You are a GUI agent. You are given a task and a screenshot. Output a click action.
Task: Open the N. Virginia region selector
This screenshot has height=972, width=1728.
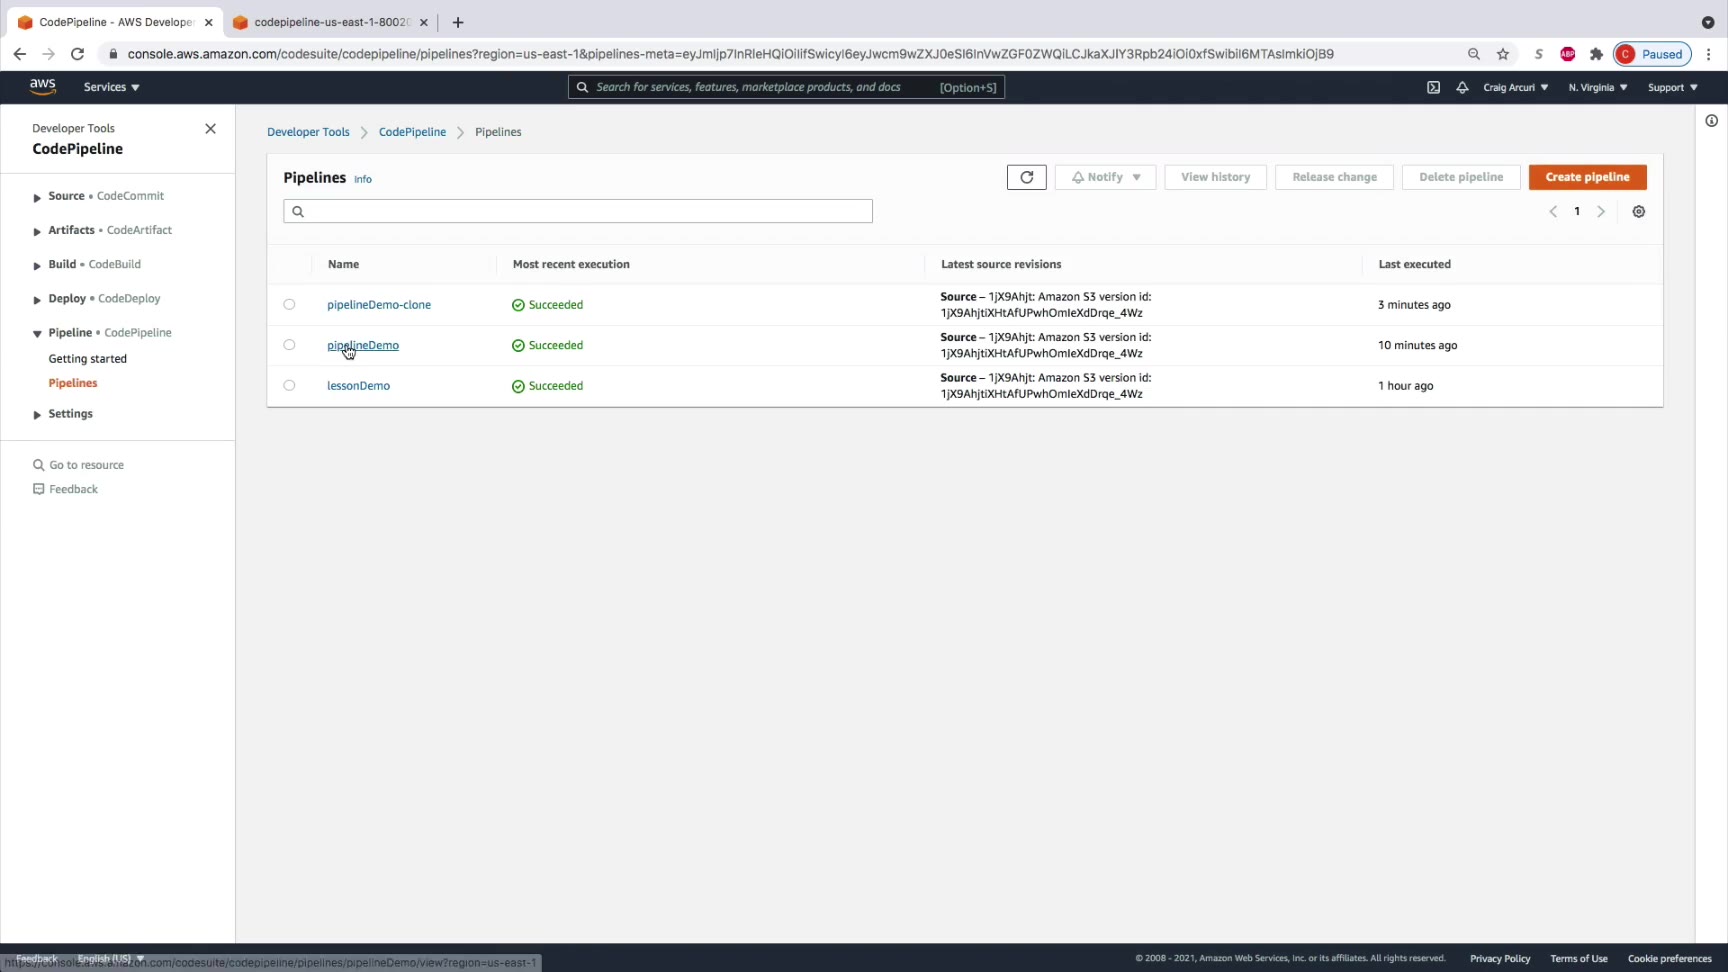[x=1597, y=87]
